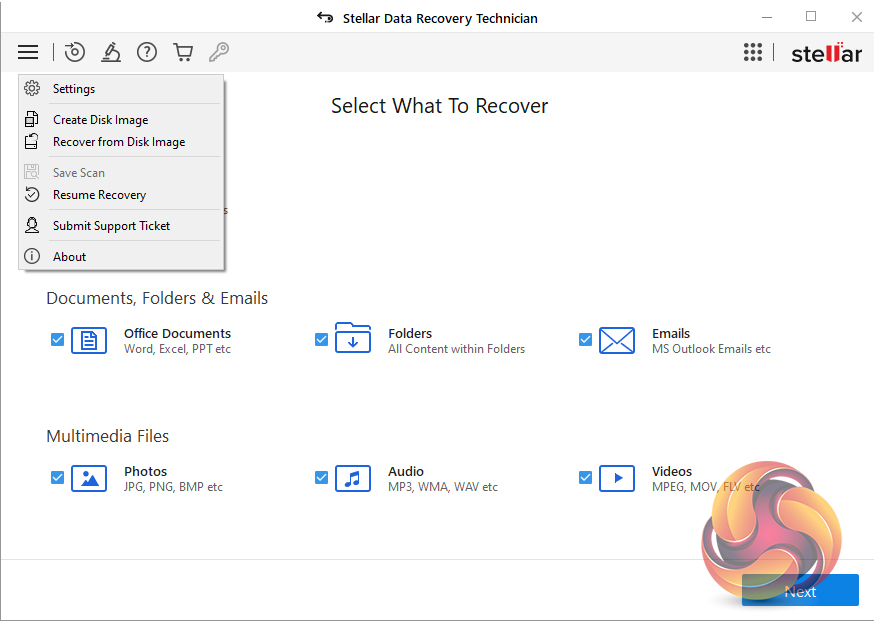The height and width of the screenshot is (621, 874).
Task: Minimize the Stellar Data Recovery window
Action: 767,17
